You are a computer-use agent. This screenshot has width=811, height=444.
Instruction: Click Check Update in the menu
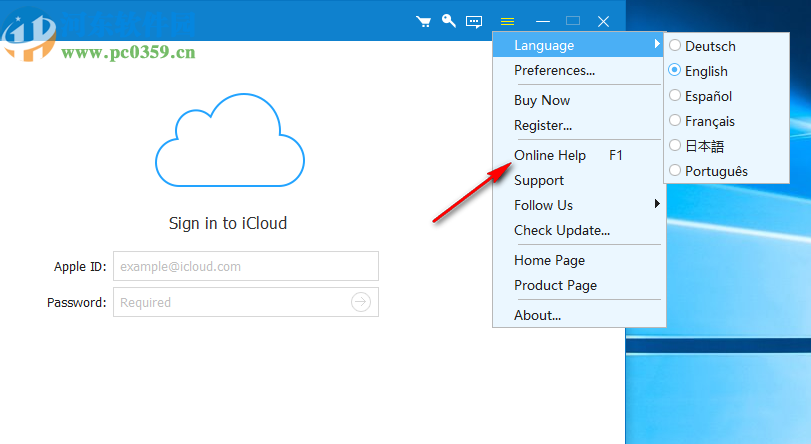point(561,230)
